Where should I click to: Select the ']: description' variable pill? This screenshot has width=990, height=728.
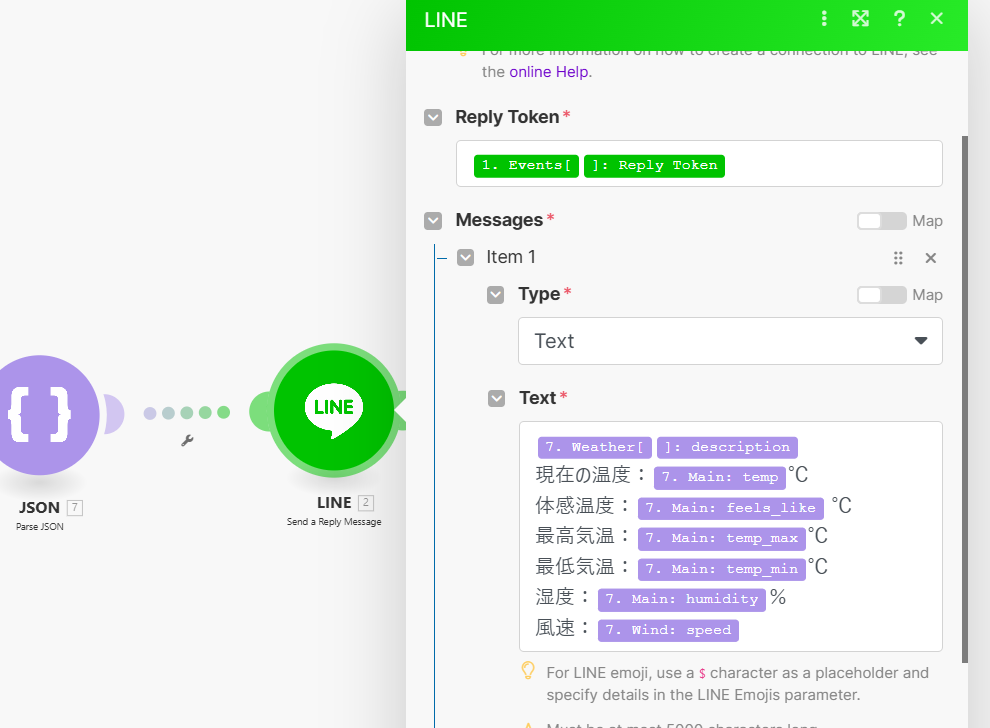tap(727, 447)
